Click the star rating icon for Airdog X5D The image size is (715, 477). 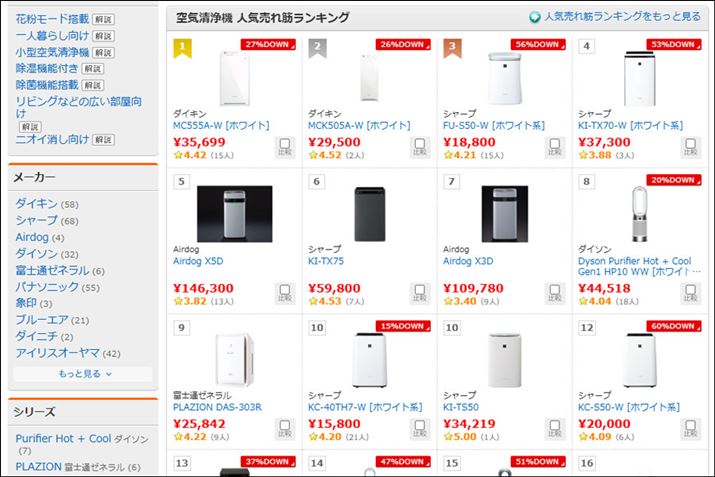[x=180, y=300]
